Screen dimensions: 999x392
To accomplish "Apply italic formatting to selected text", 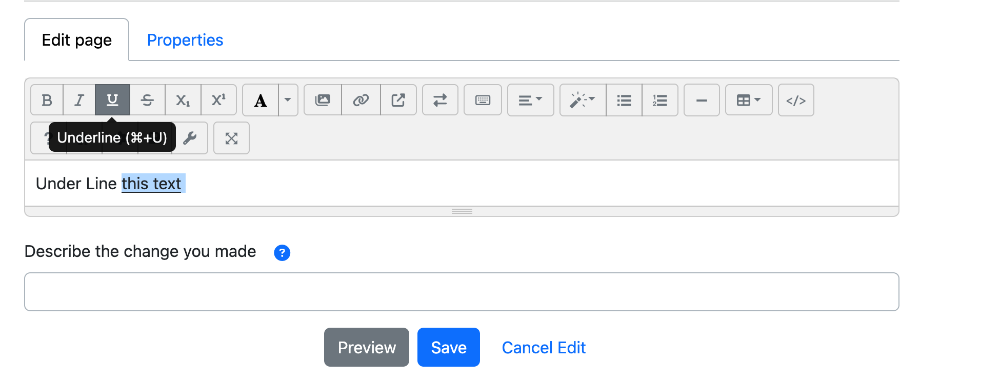I will [79, 100].
